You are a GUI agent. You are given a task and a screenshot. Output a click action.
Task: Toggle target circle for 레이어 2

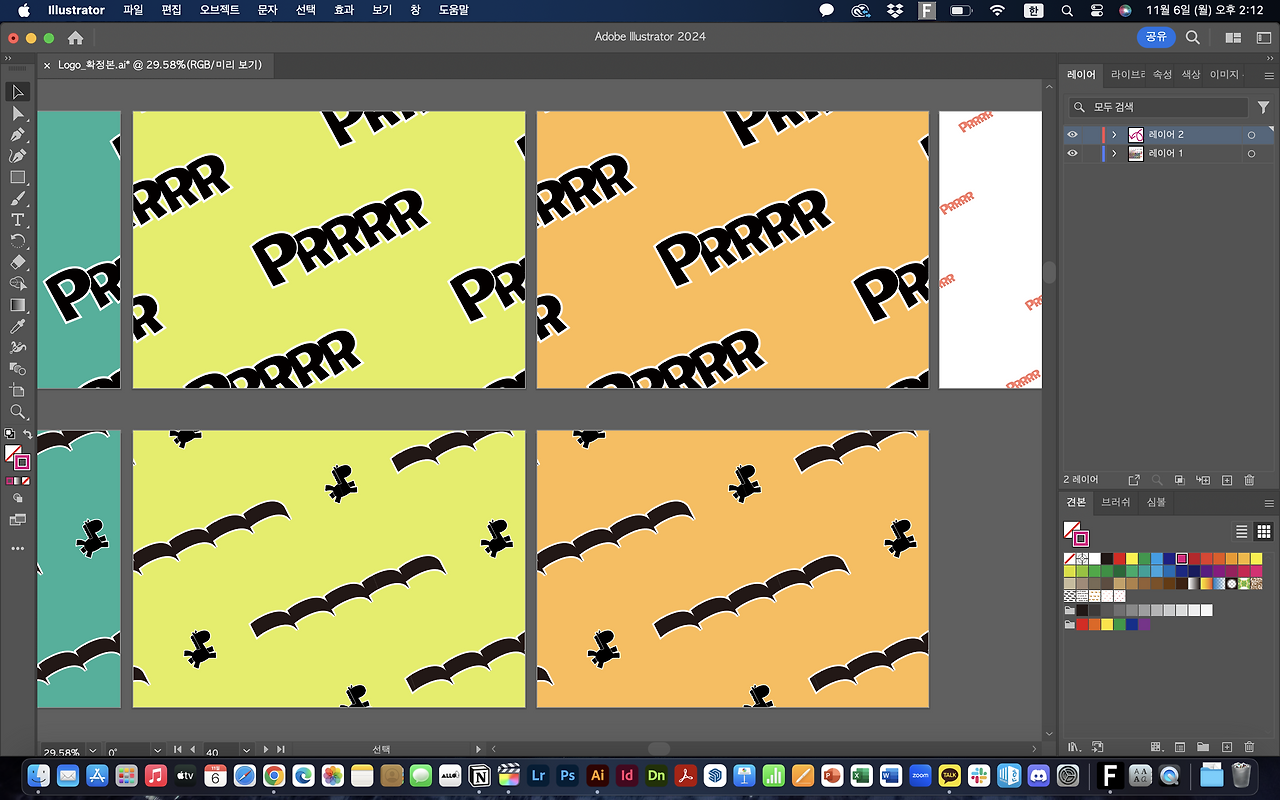pyautogui.click(x=1251, y=135)
